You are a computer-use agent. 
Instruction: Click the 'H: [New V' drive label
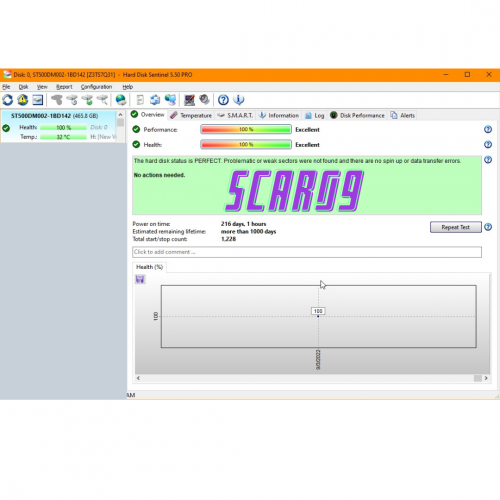tap(103, 137)
